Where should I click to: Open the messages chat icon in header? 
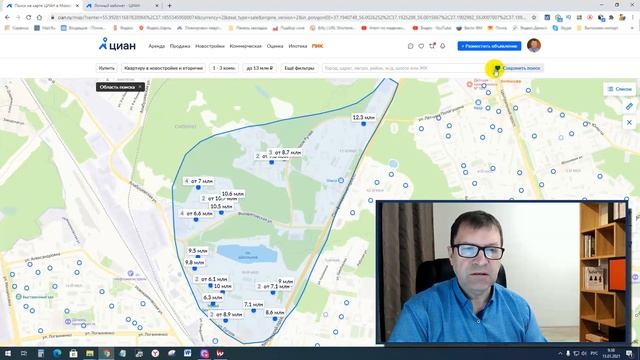coord(411,46)
